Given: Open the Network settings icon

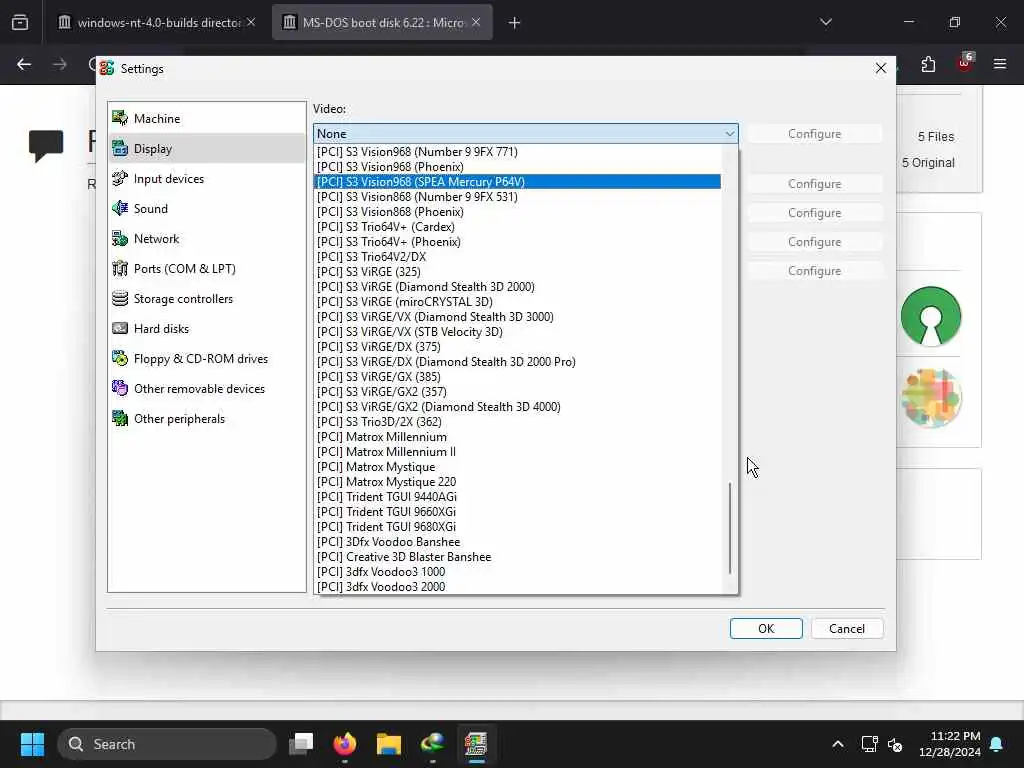Looking at the screenshot, I should pyautogui.click(x=120, y=238).
